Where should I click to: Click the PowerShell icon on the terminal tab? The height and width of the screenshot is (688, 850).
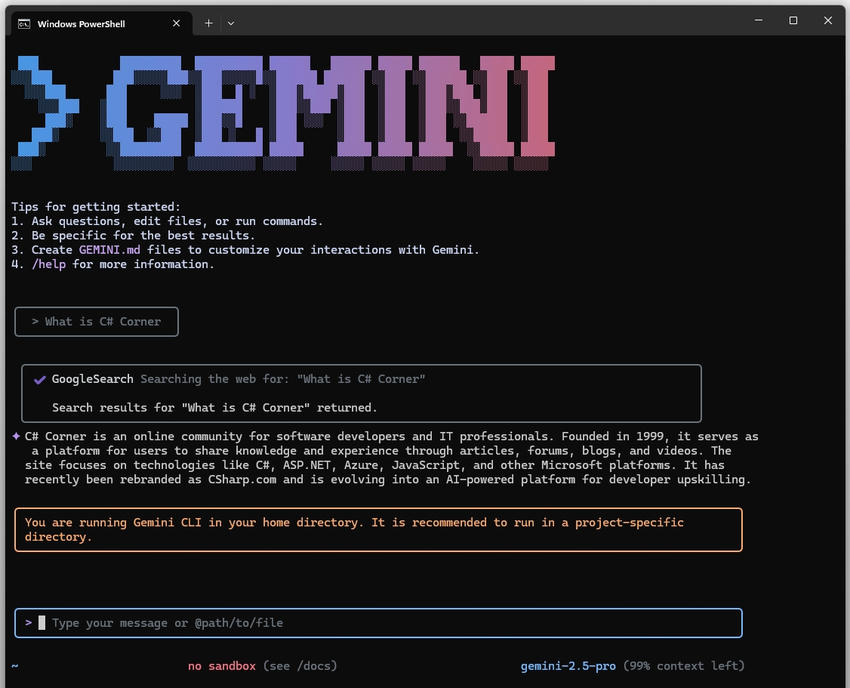click(x=25, y=22)
